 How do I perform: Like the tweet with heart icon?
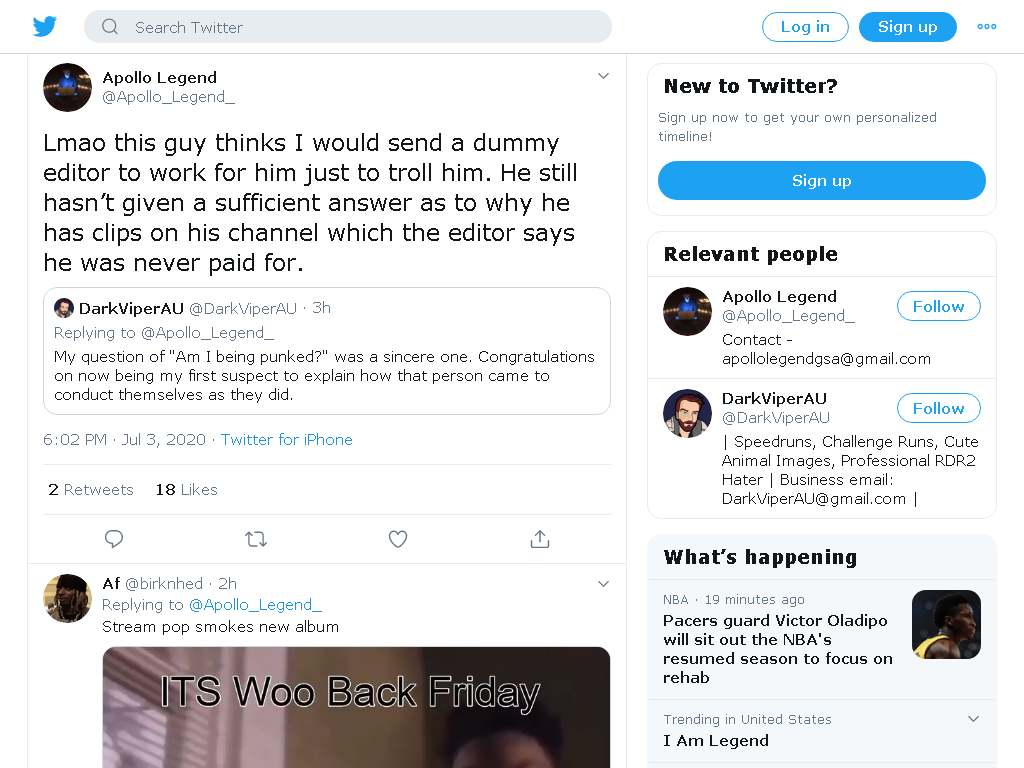tap(398, 539)
